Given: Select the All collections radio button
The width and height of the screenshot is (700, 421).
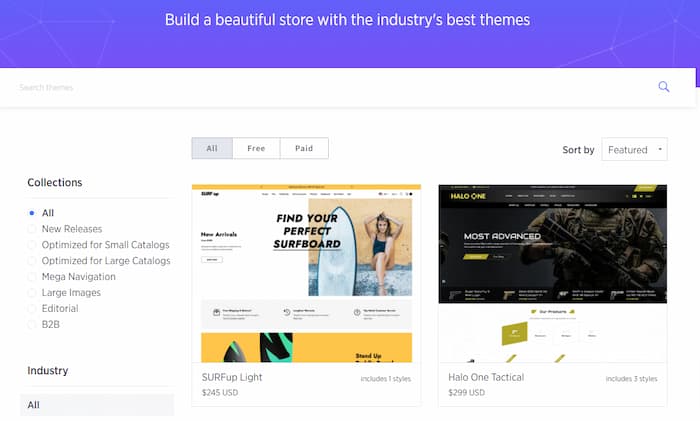Looking at the screenshot, I should (32, 213).
